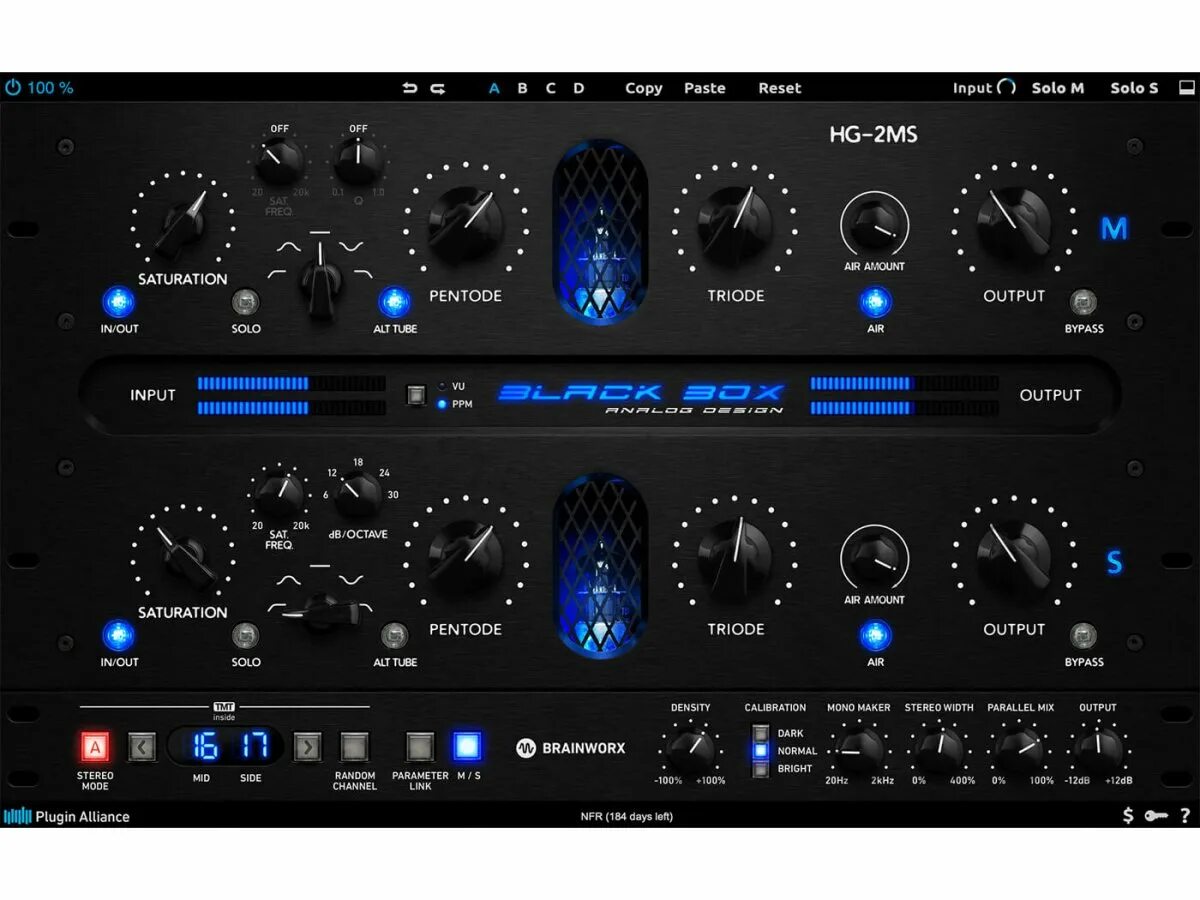The height and width of the screenshot is (900, 1200).
Task: Toggle the Side channel IN/OUT blue LED
Action: click(x=119, y=635)
